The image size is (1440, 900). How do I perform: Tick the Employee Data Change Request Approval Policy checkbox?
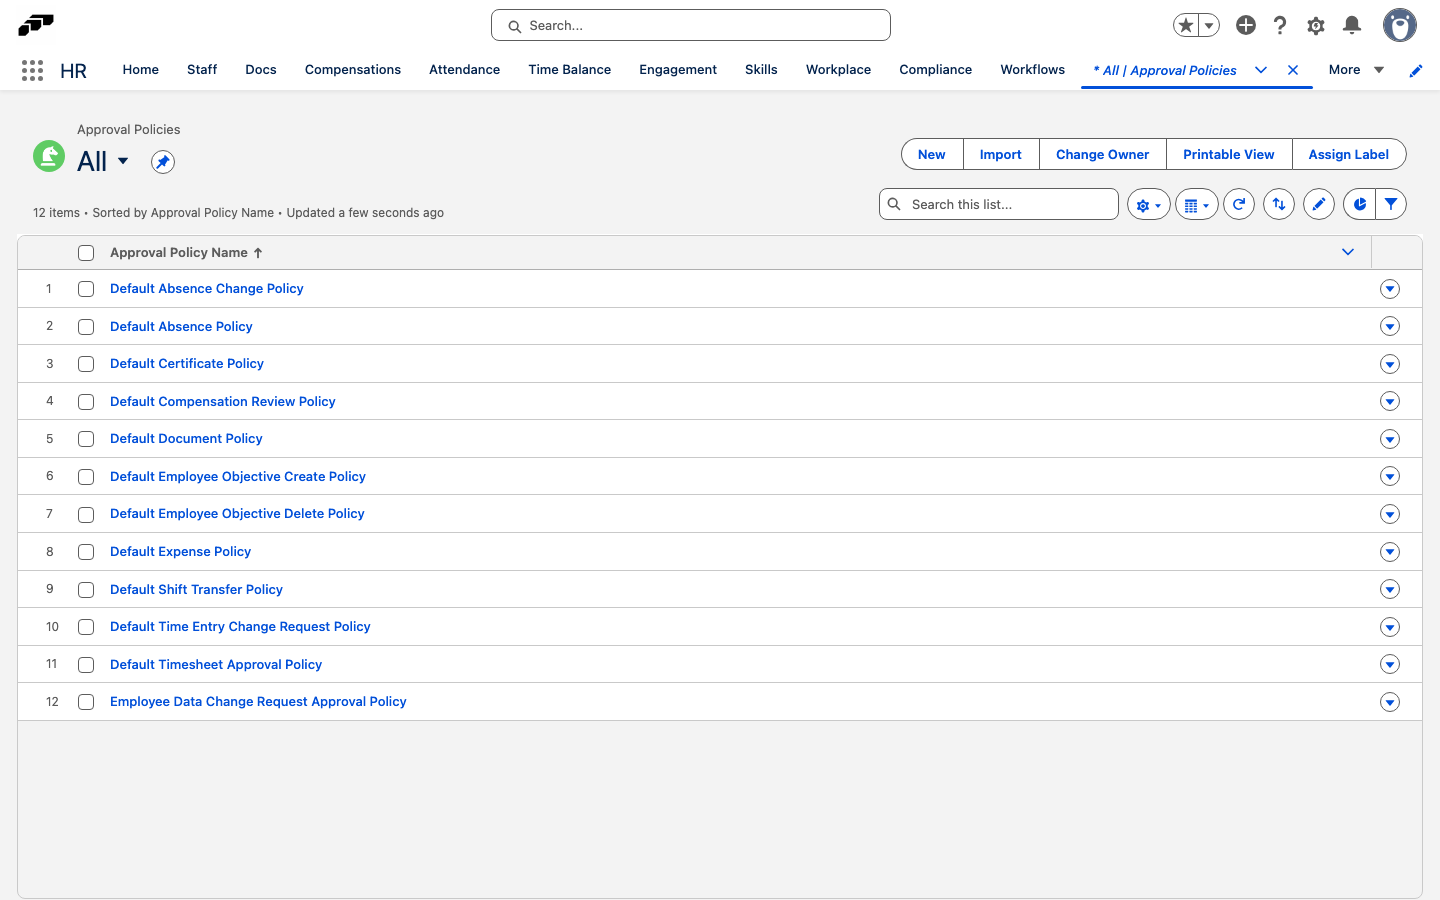point(86,702)
